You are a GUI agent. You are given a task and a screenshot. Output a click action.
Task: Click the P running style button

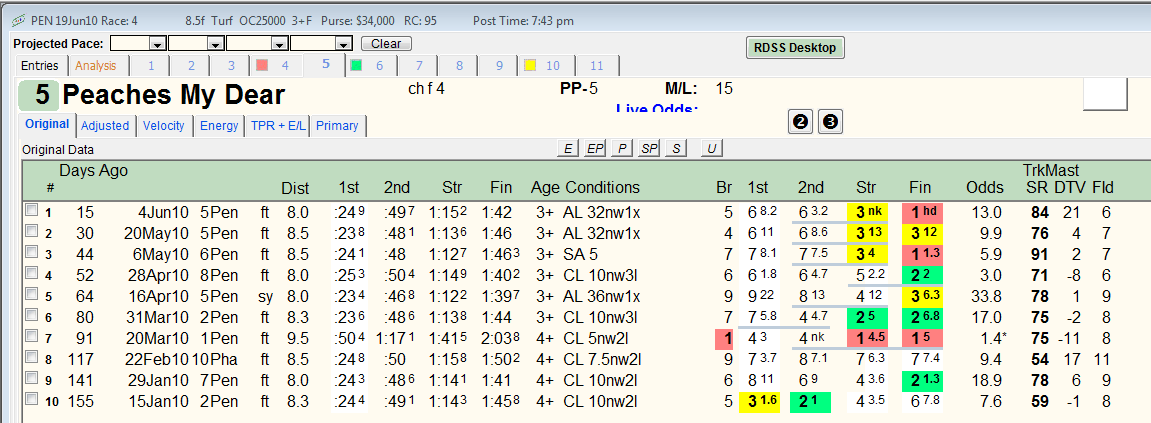622,148
